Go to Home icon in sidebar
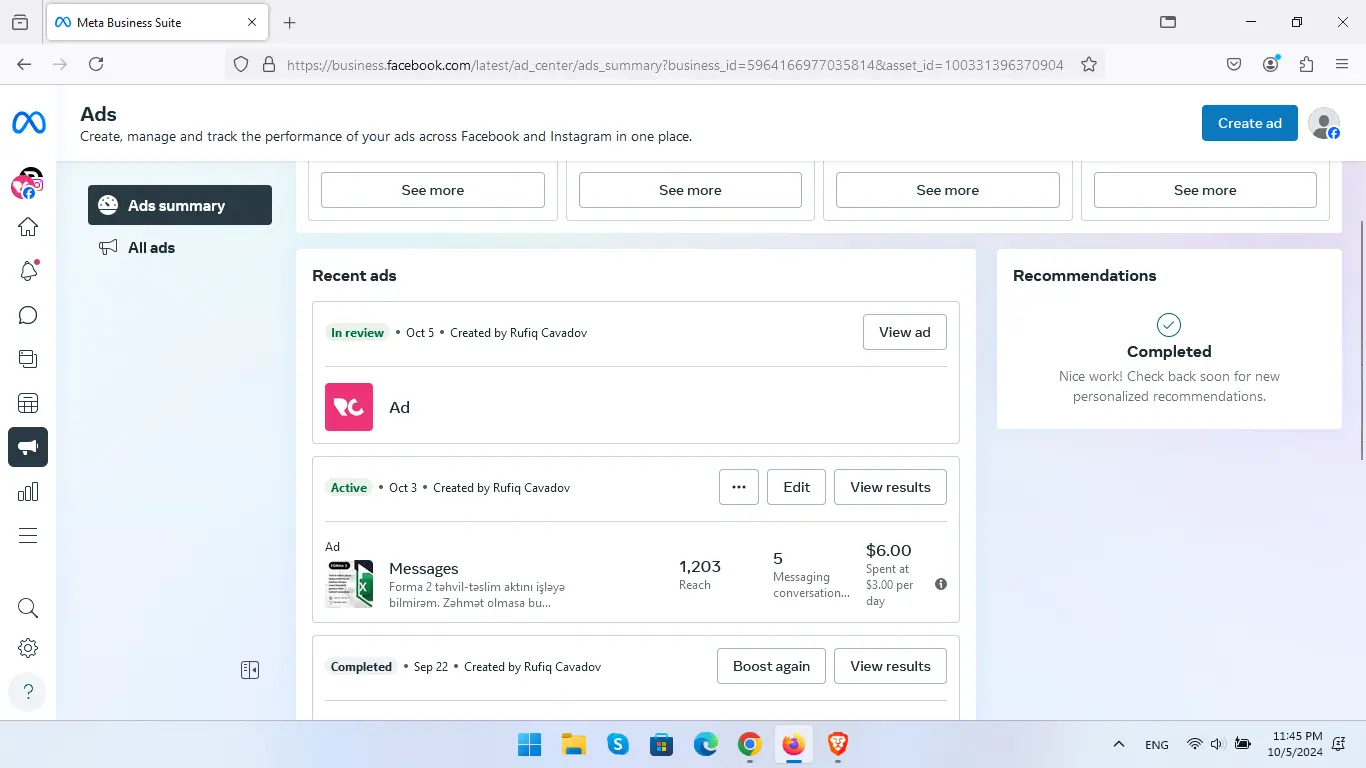 tap(28, 227)
